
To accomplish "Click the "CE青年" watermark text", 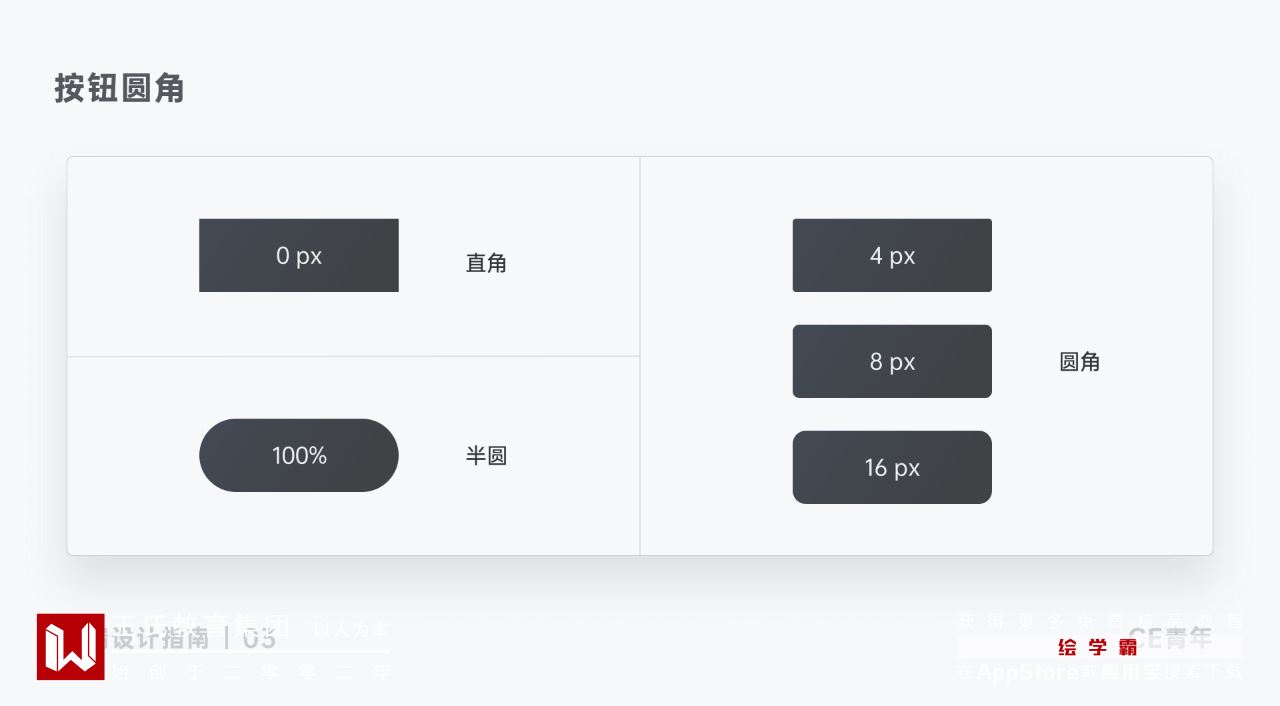I will 1170,637.
